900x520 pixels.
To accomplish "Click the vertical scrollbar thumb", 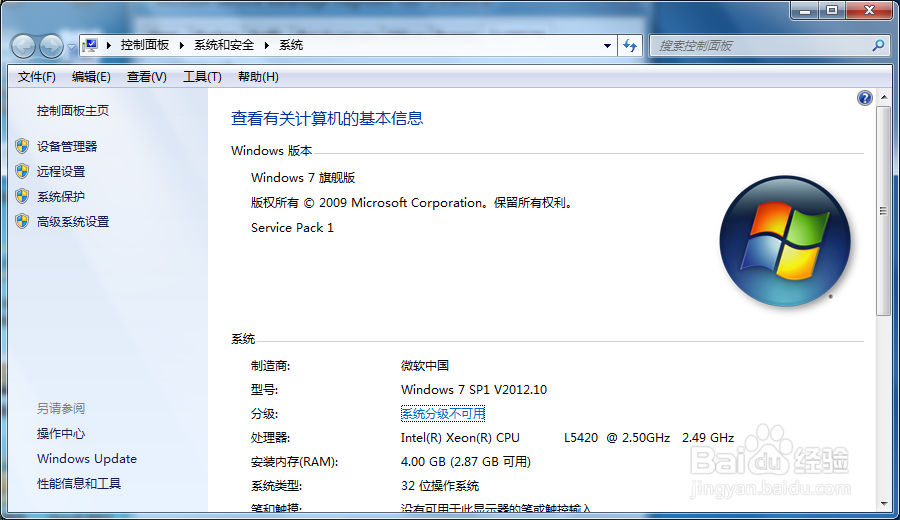I will (x=884, y=211).
